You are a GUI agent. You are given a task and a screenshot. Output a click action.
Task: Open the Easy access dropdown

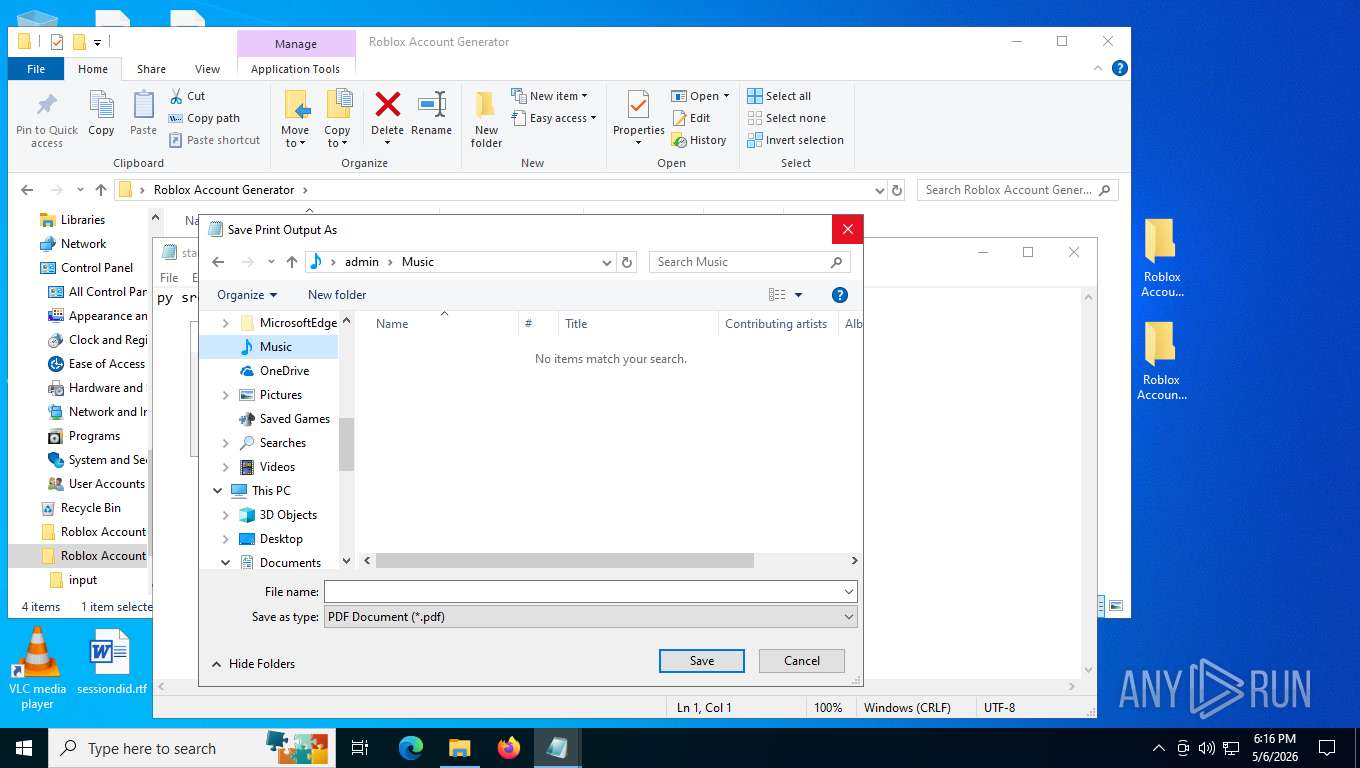(x=554, y=118)
